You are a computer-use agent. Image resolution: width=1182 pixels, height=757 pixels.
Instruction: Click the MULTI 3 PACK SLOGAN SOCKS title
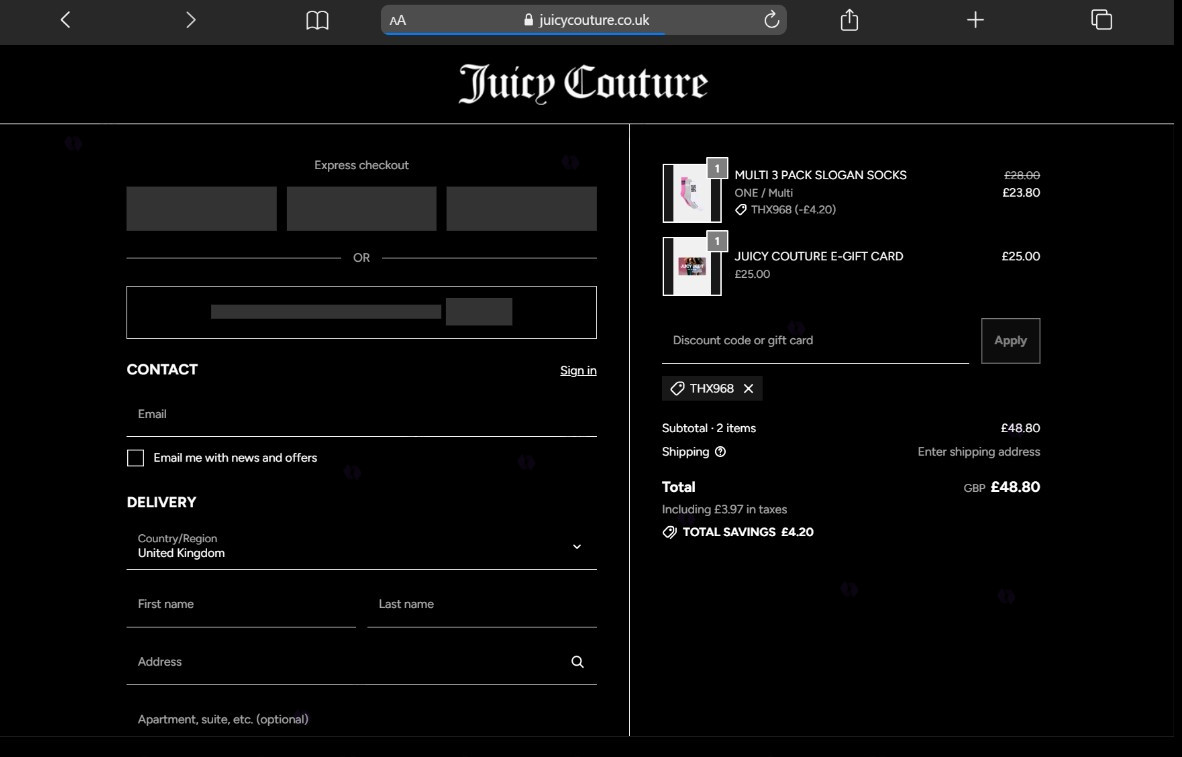pyautogui.click(x=820, y=175)
